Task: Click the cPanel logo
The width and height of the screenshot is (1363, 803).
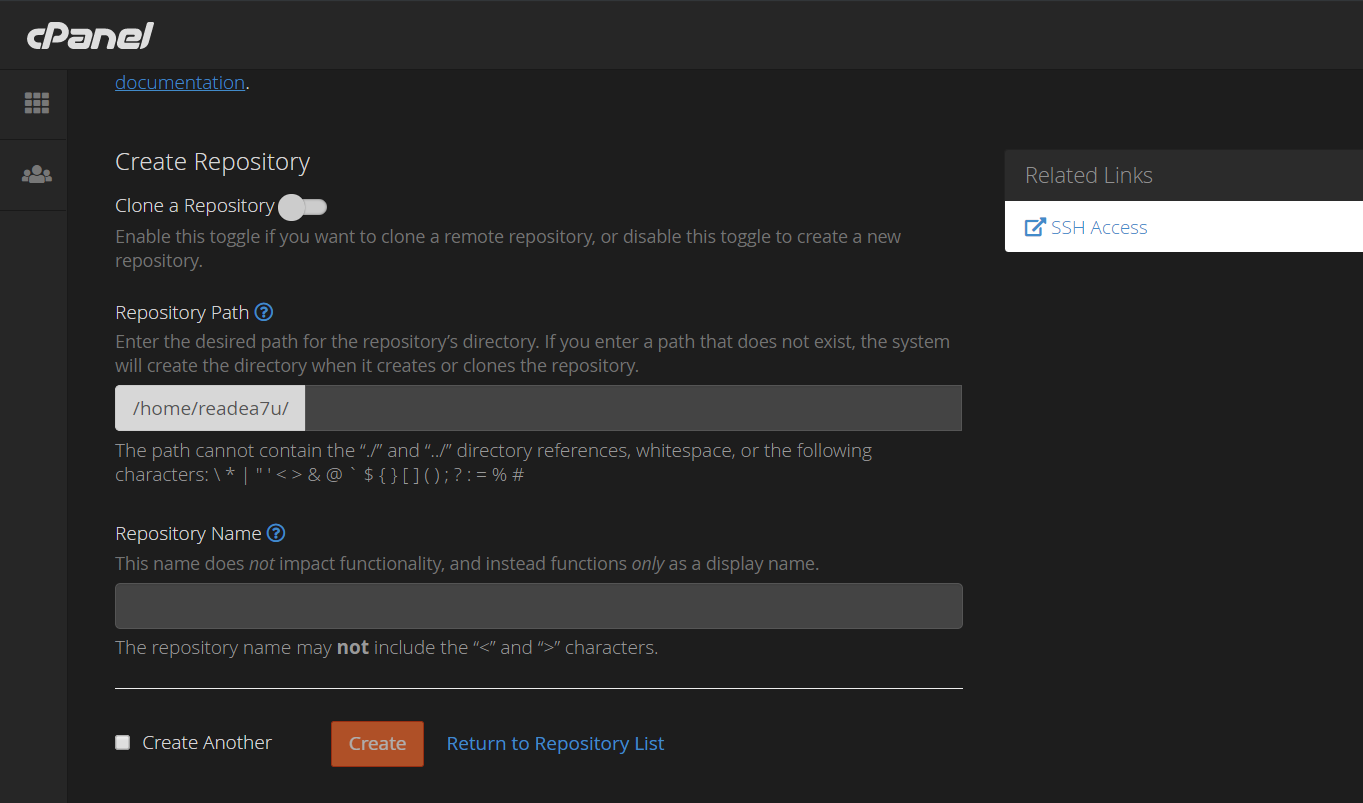Action: pyautogui.click(x=90, y=36)
